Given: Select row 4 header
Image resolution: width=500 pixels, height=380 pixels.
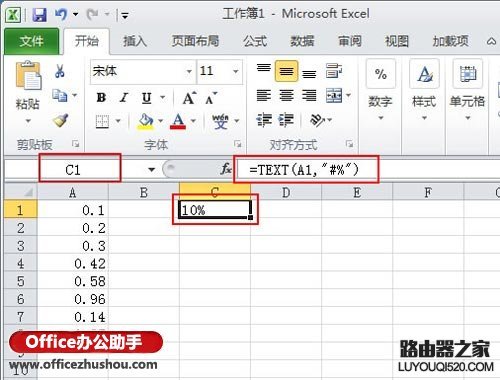Looking at the screenshot, I should click(x=21, y=263).
